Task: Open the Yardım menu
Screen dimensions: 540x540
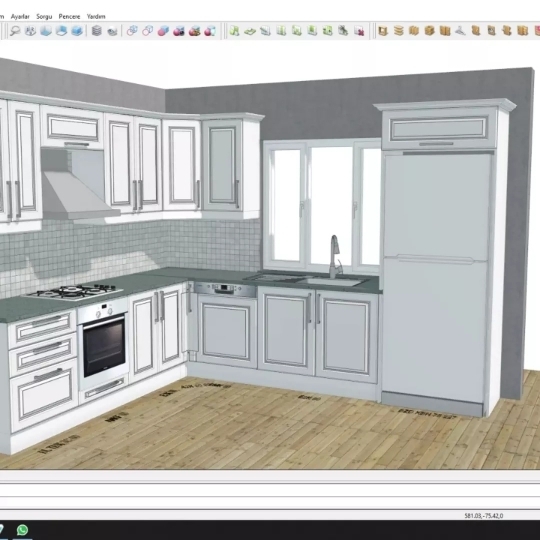Action: pyautogui.click(x=96, y=17)
